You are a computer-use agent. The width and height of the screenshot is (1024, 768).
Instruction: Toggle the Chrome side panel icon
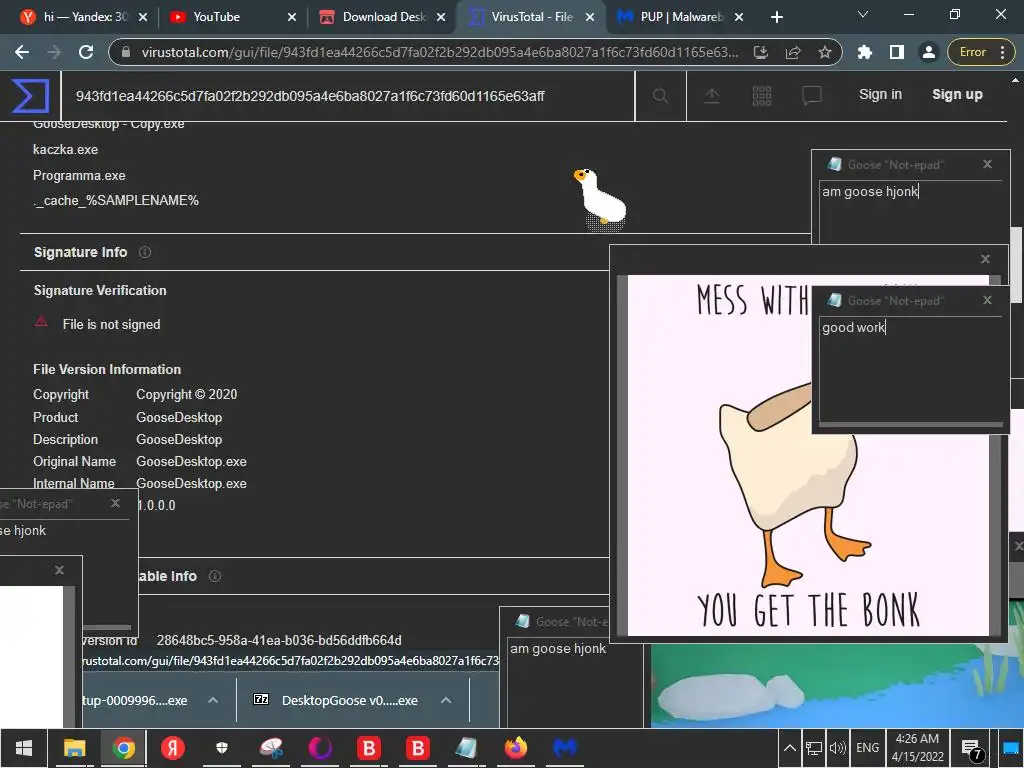897,52
